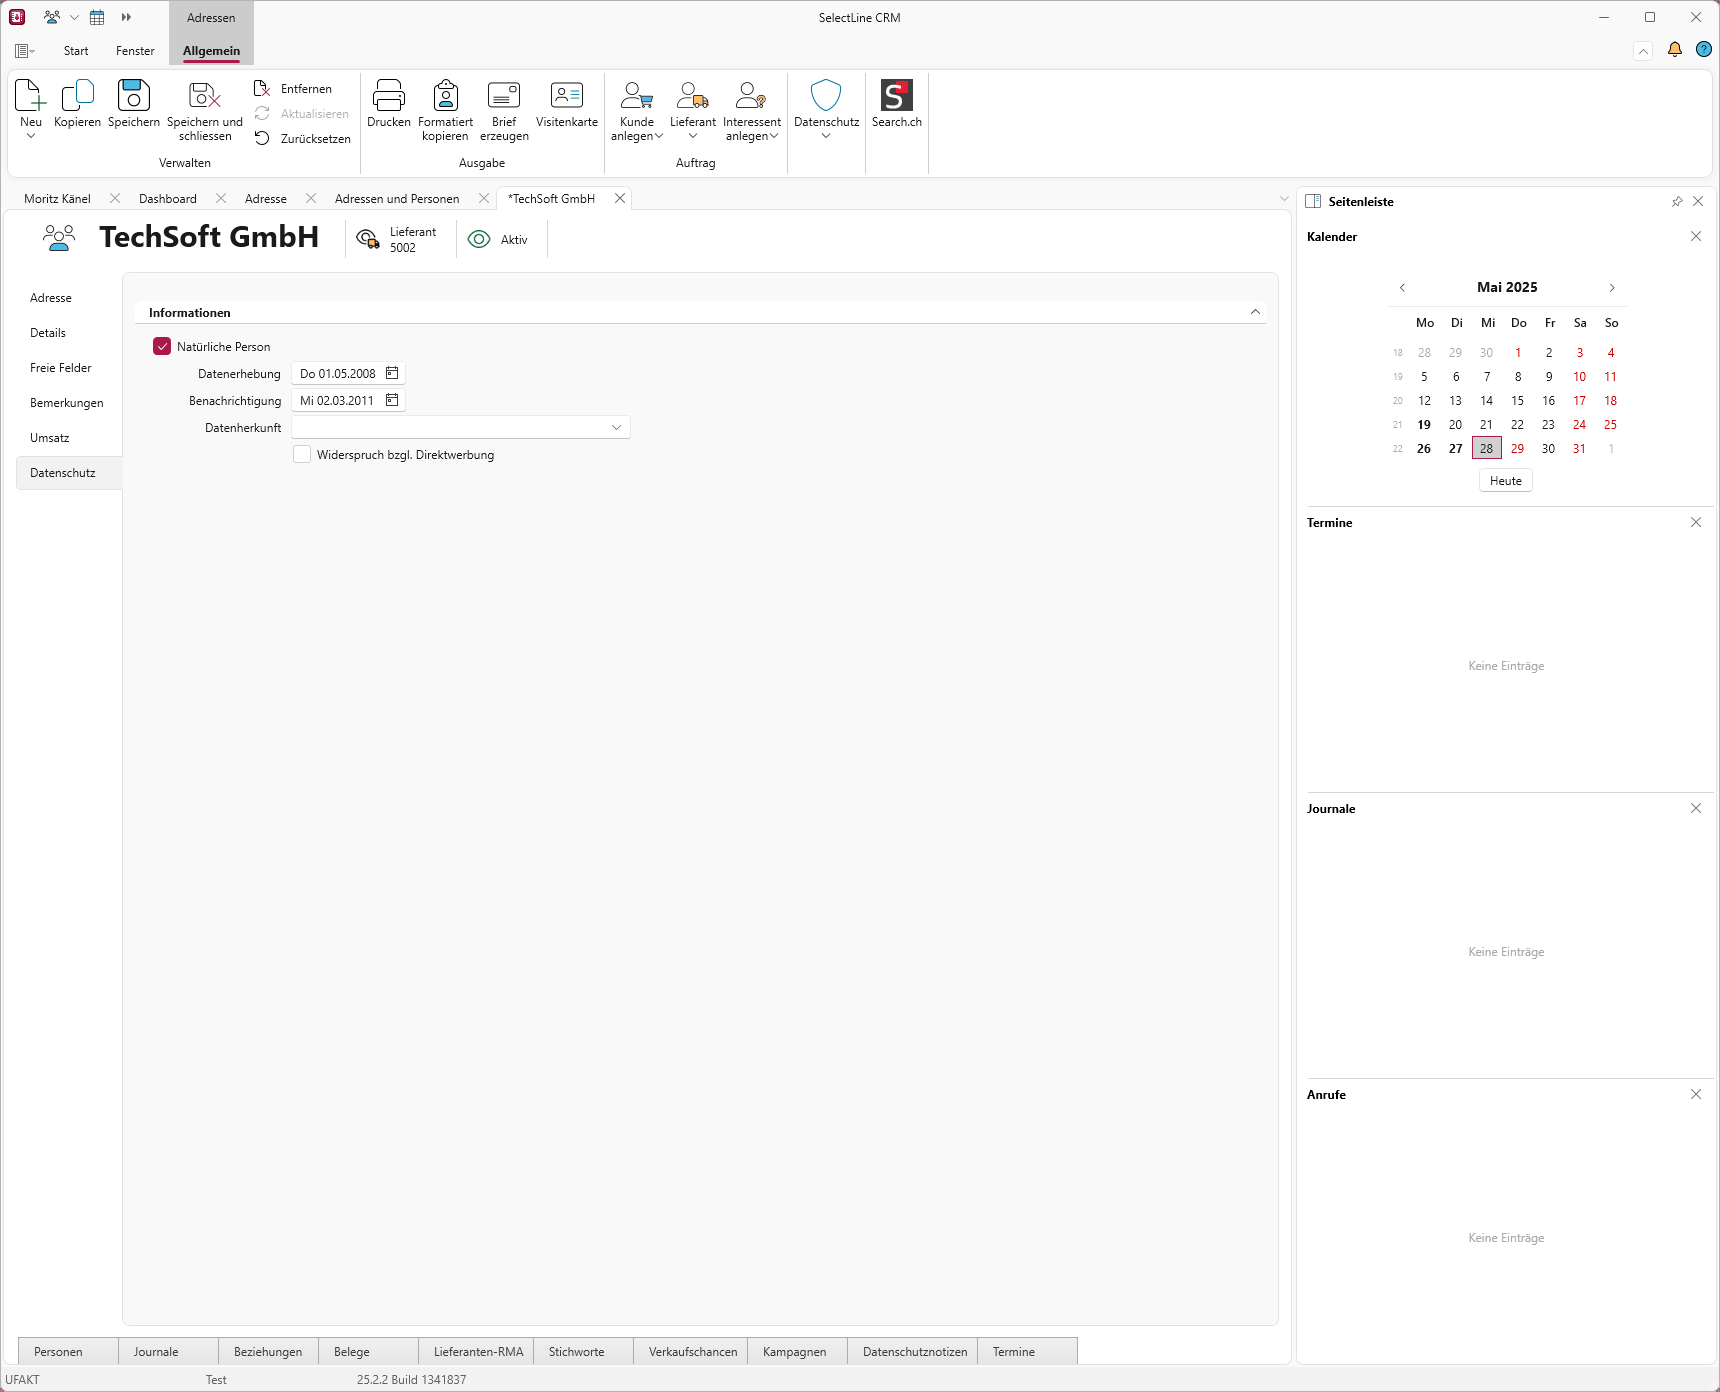Expand the Datenschutz ribbon dropdown

(826, 136)
